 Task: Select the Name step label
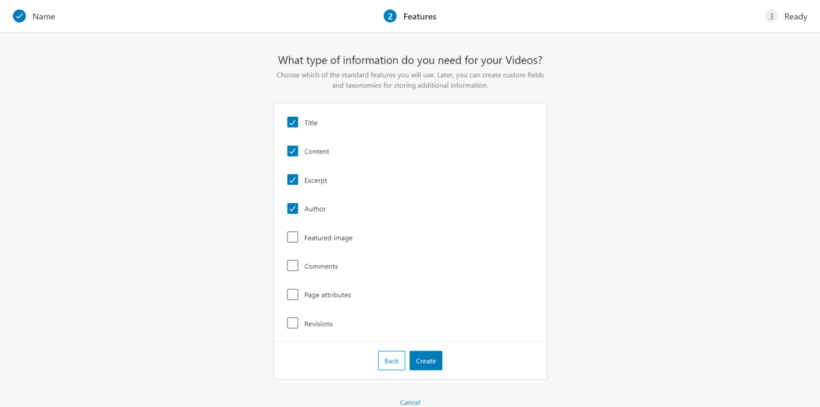(x=44, y=16)
